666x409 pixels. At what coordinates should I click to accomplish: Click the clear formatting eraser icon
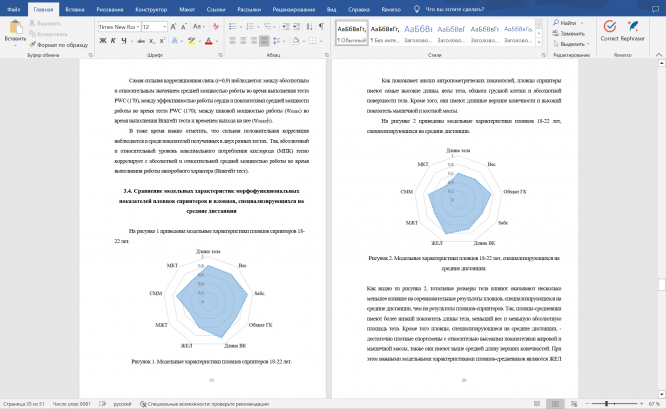tap(216, 26)
